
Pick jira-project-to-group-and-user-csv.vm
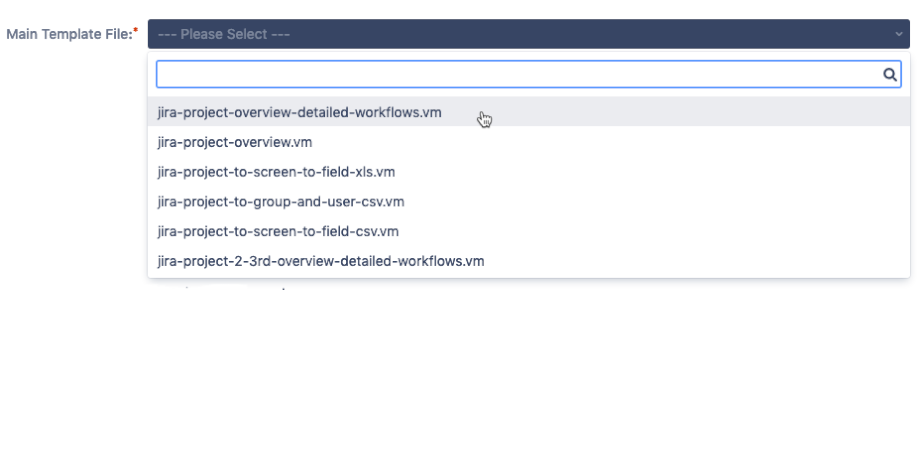click(x=528, y=202)
